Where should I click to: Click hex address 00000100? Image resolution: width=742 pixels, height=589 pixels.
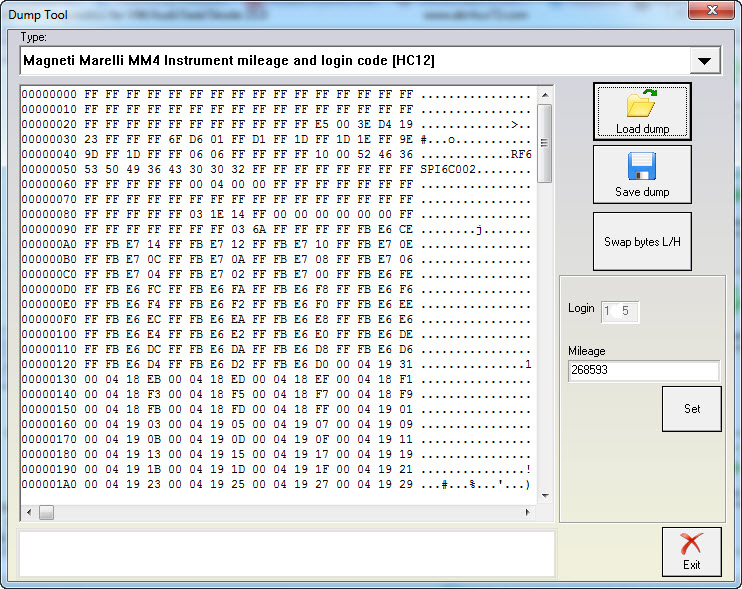[49, 334]
